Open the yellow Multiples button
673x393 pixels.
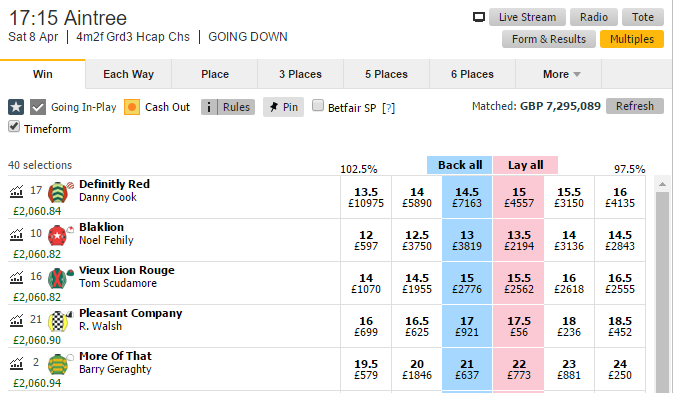point(632,39)
